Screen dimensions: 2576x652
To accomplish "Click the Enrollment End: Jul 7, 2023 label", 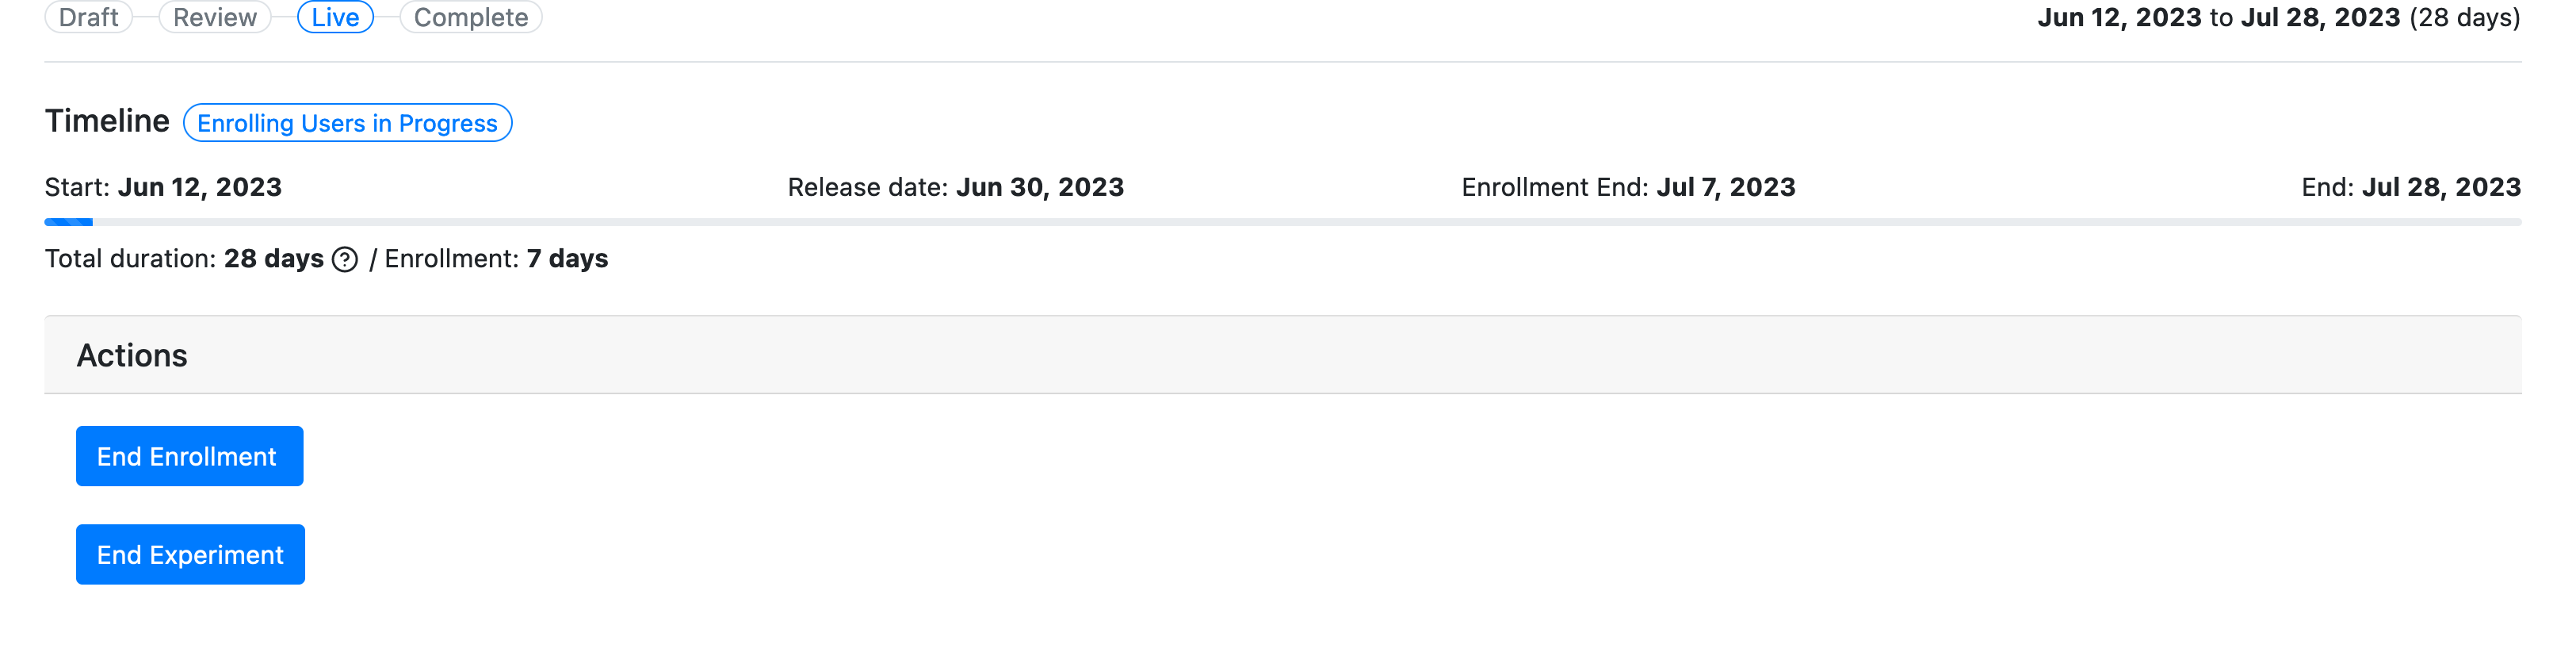I will pos(1629,187).
